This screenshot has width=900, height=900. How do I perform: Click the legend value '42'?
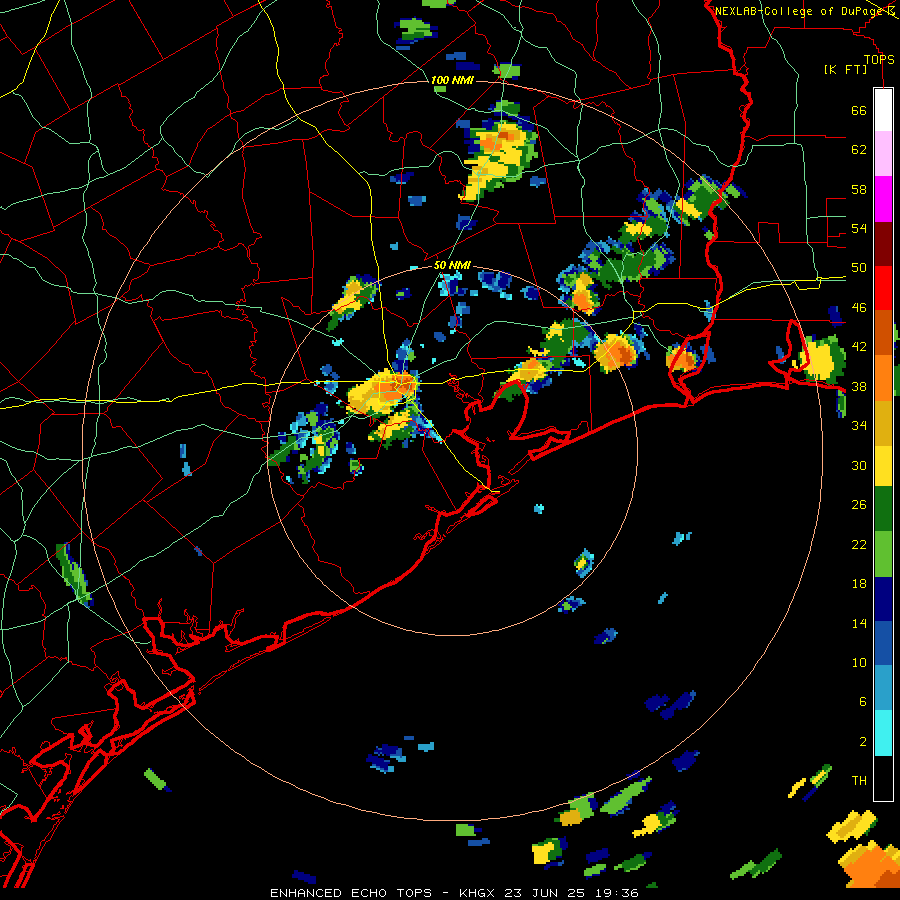(x=859, y=347)
